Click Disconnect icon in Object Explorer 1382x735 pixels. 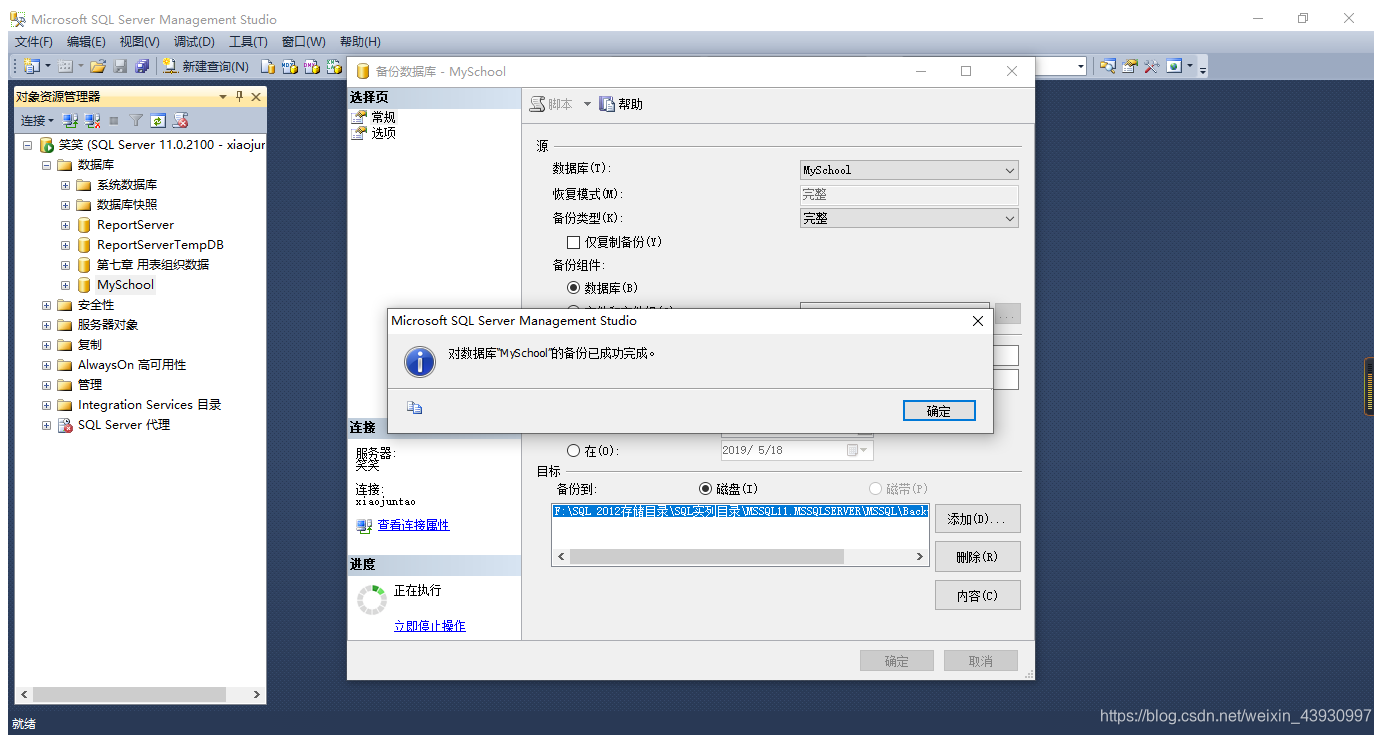point(92,120)
